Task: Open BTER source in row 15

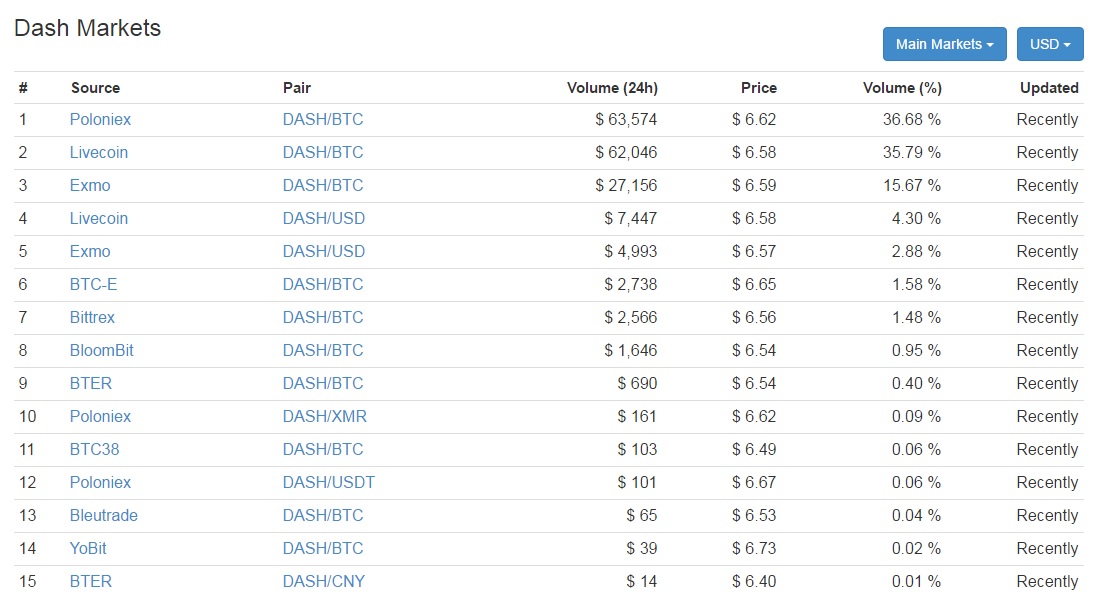Action: click(90, 582)
